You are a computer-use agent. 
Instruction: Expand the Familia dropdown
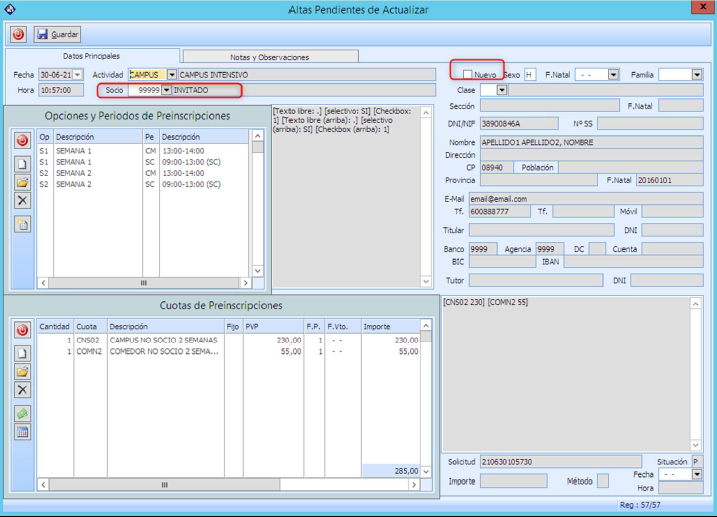[696, 75]
